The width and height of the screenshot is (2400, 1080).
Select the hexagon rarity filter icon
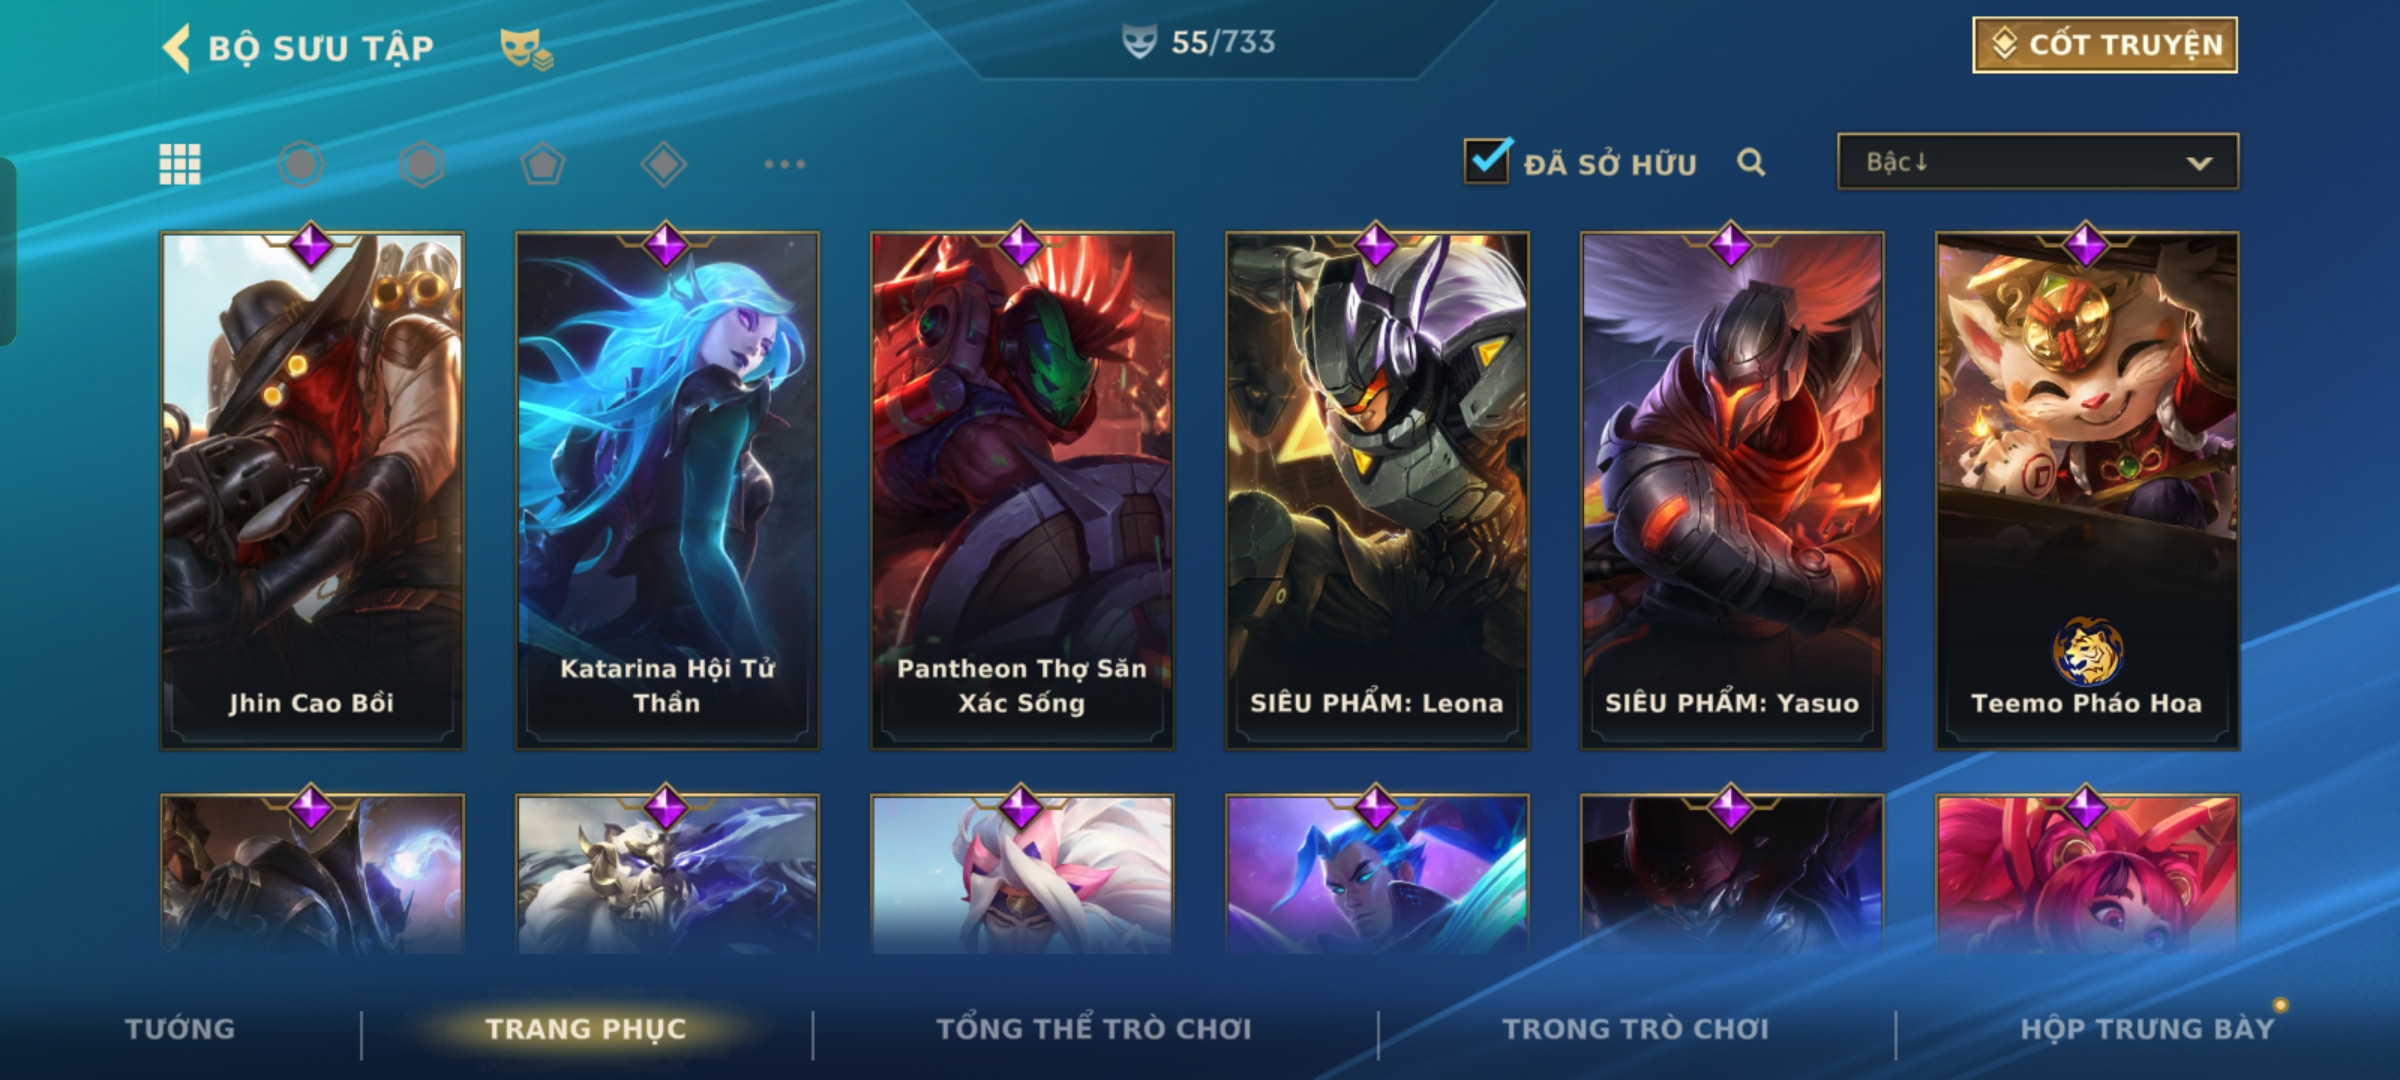(422, 164)
